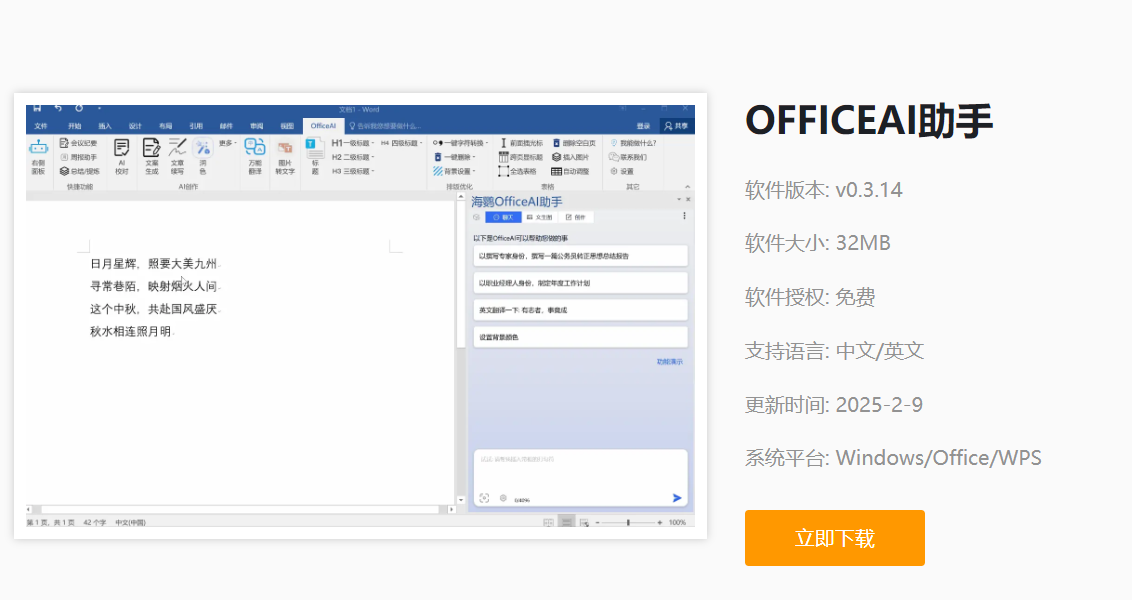1132x600 pixels.
Task: Open the 背景设置 dropdown
Action: 453,171
